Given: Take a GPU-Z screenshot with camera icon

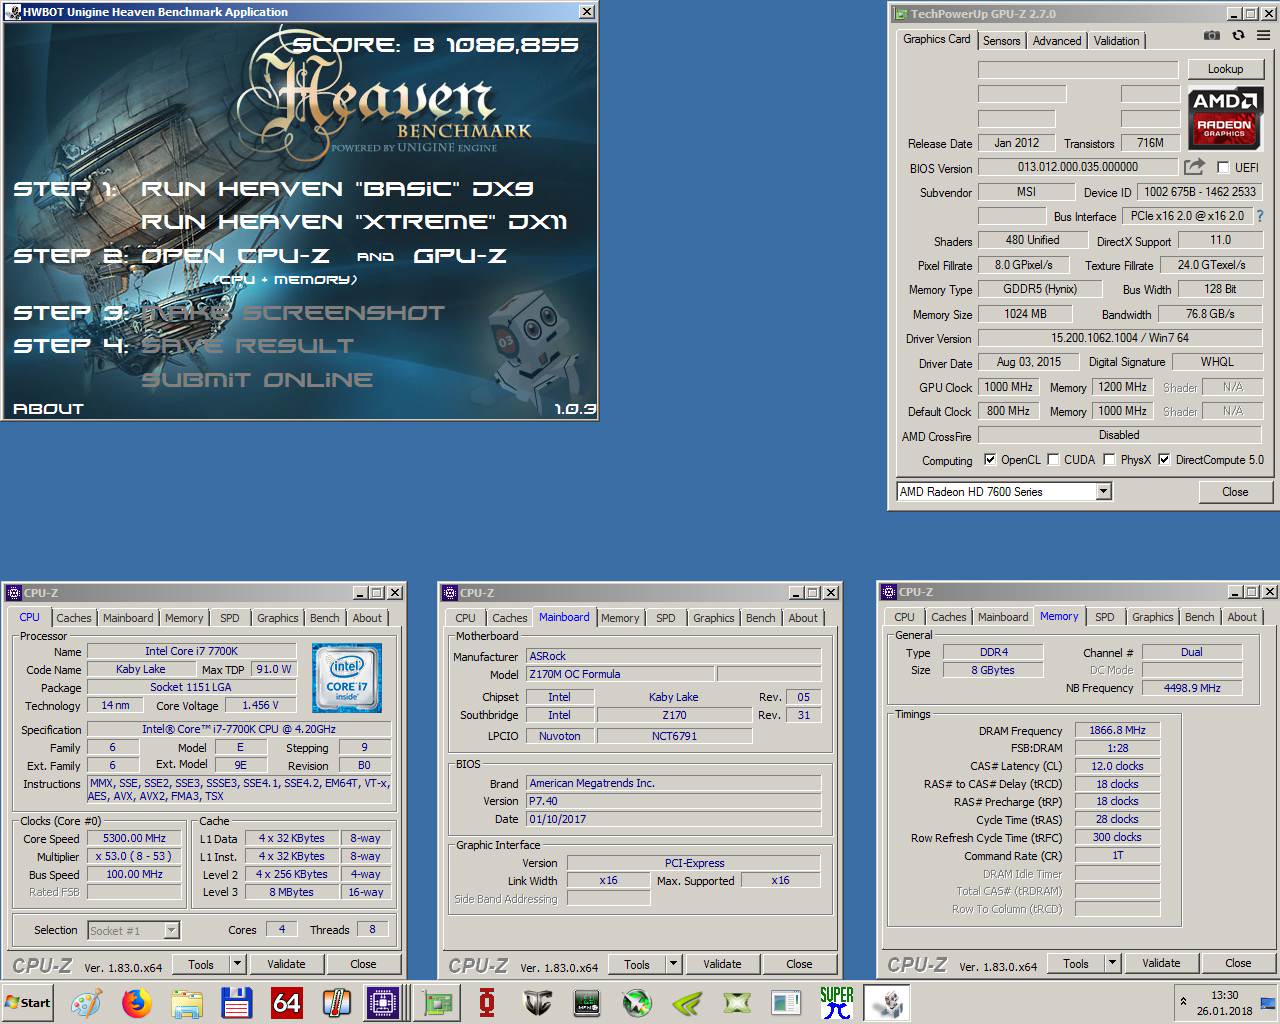Looking at the screenshot, I should click(1212, 35).
